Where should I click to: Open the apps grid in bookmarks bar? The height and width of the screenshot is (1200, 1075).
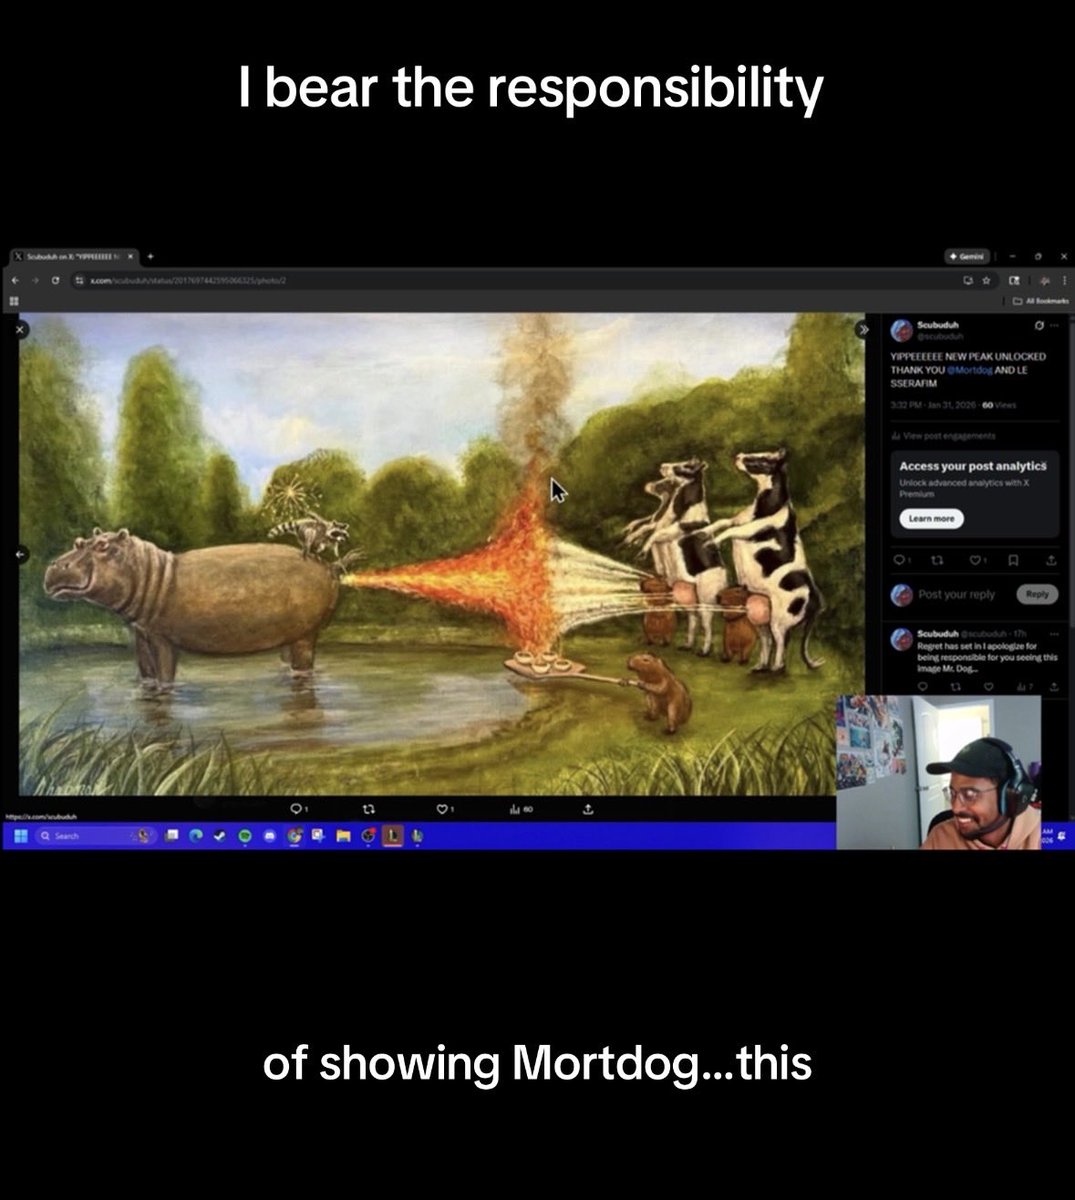click(15, 300)
